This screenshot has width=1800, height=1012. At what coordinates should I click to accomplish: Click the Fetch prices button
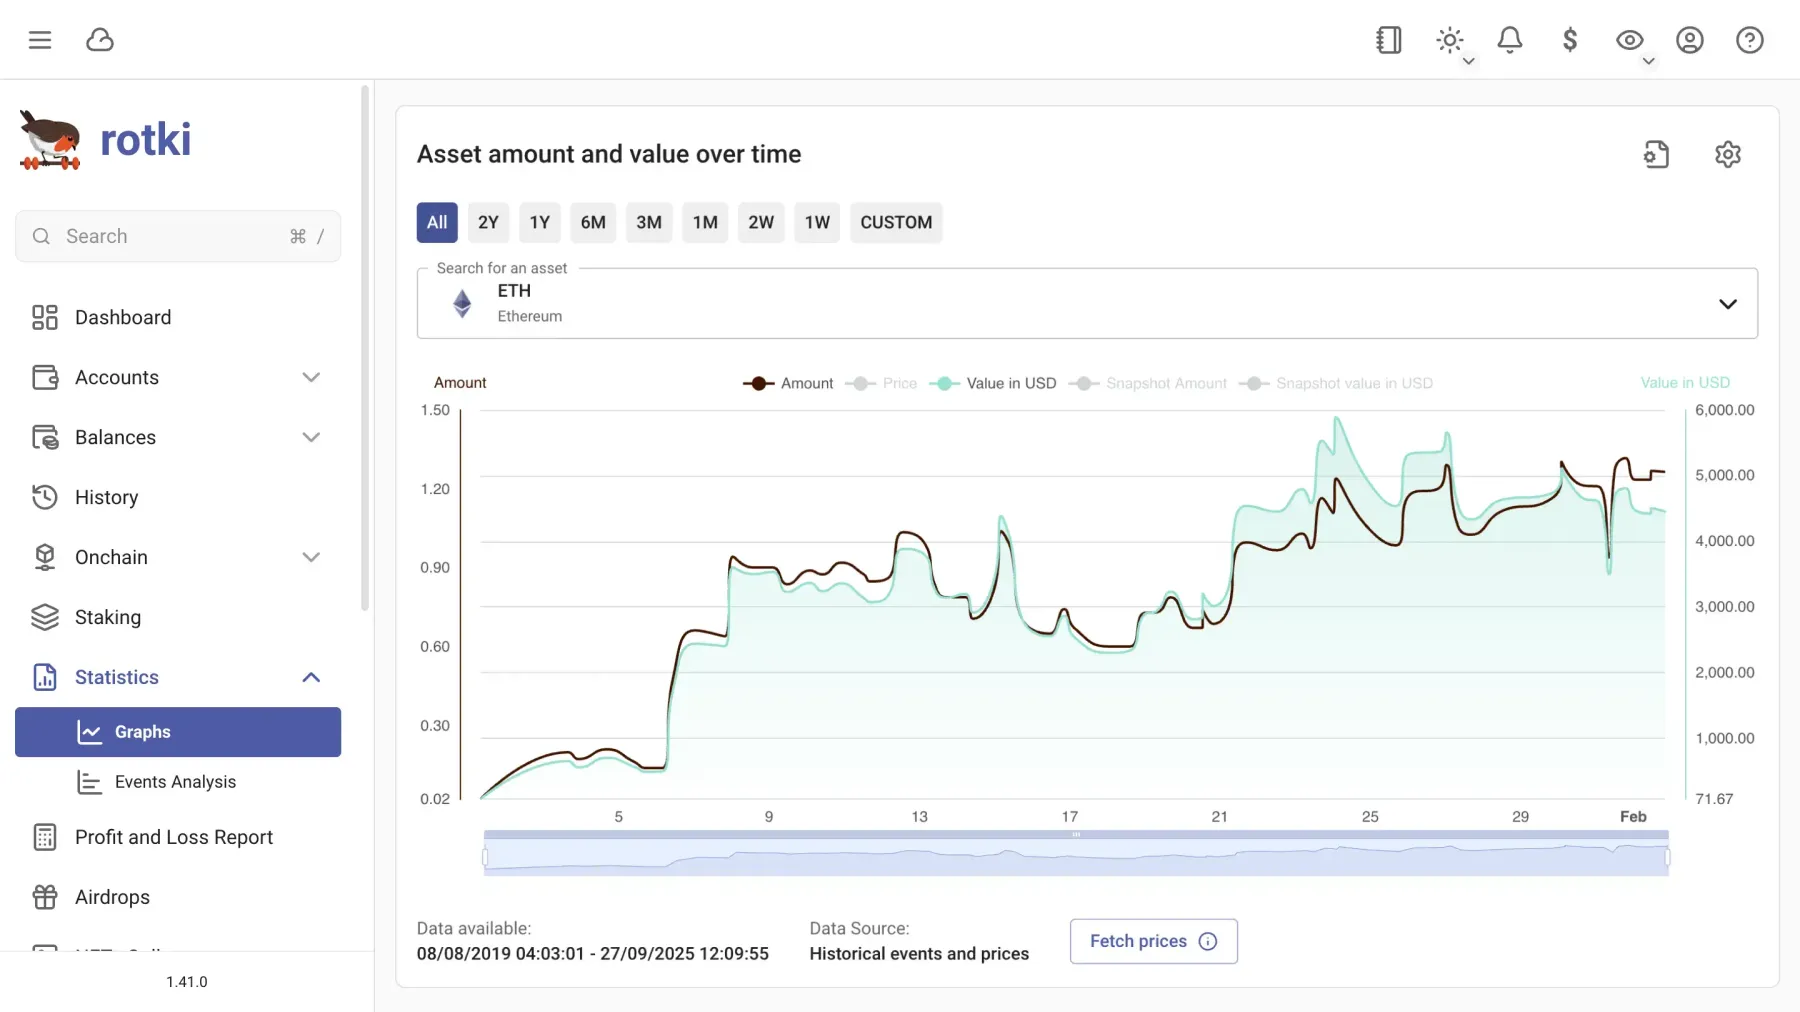(x=1152, y=941)
